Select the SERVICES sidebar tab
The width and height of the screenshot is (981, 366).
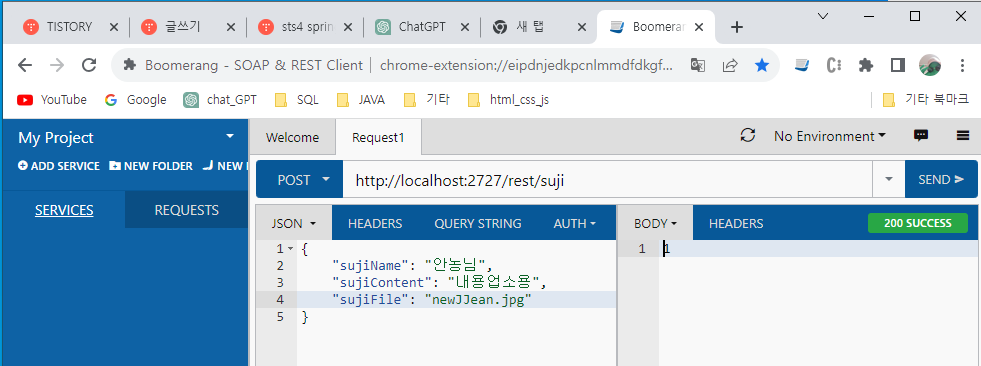64,210
